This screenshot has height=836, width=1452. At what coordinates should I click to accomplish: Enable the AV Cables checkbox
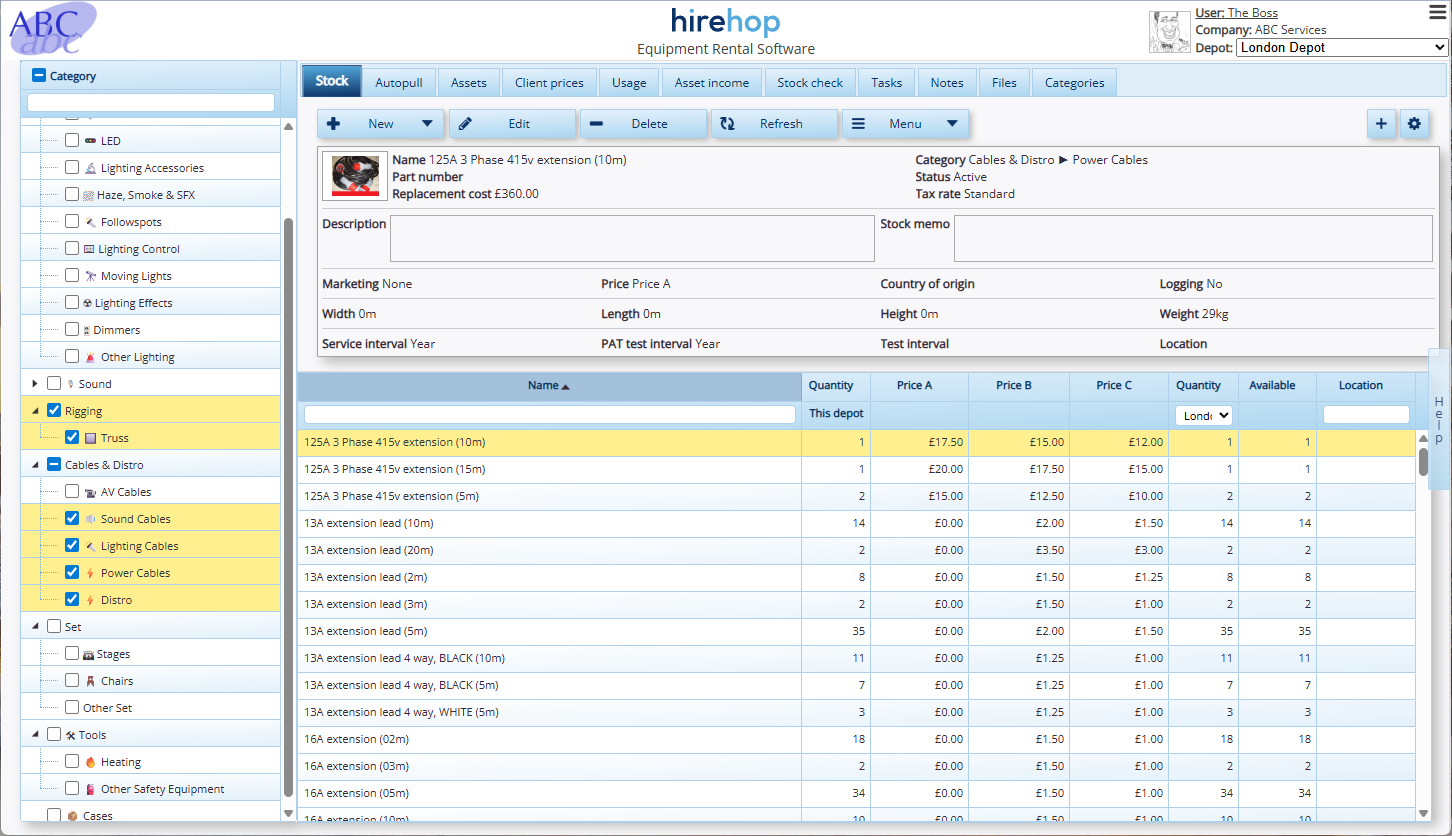tap(72, 492)
